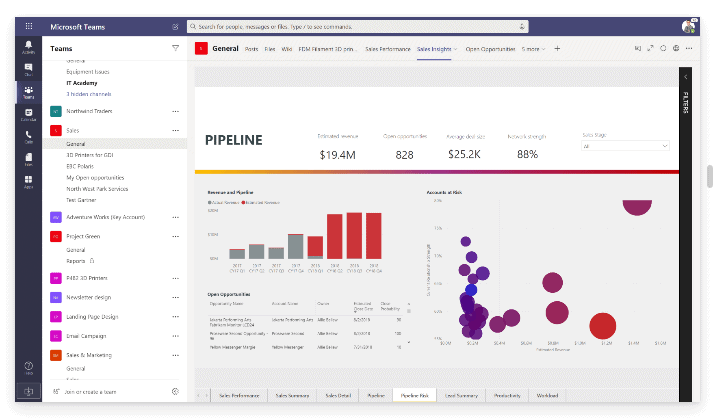
Task: Expand the tab to full screen
Action: pyautogui.click(x=650, y=48)
